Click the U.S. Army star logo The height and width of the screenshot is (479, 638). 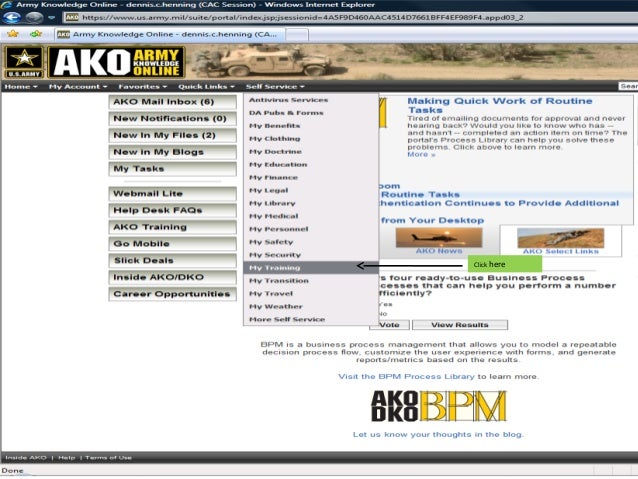(x=24, y=62)
